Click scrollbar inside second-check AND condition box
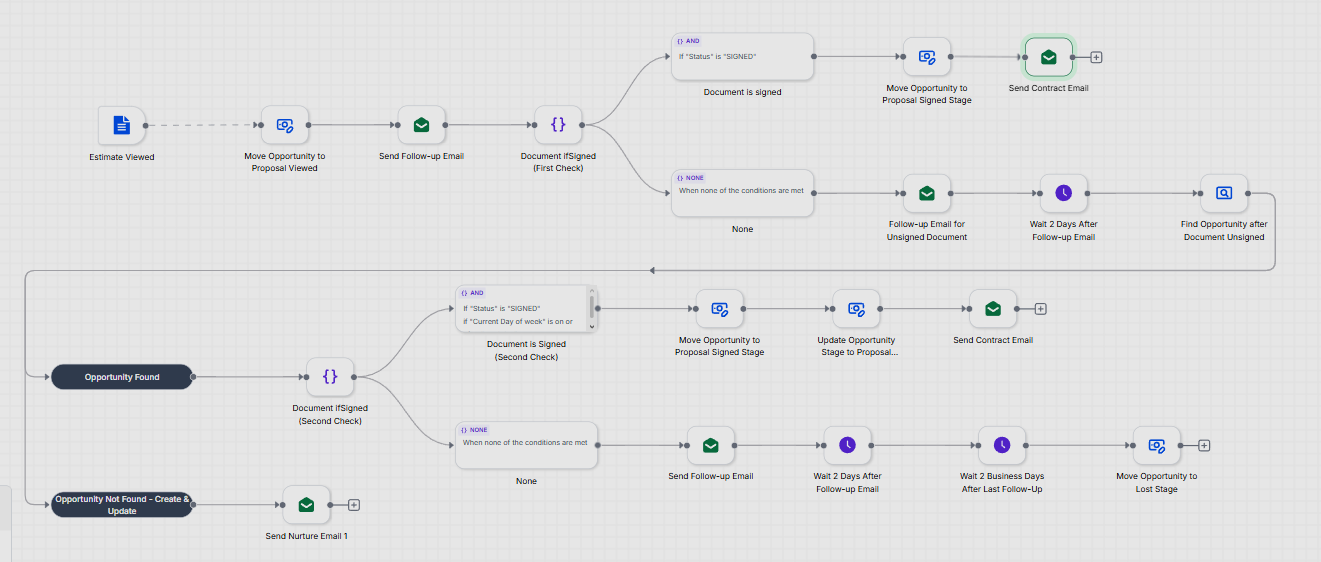The image size is (1321, 562). [x=592, y=308]
